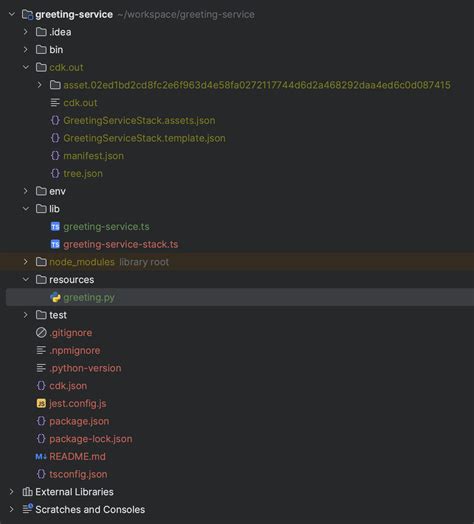Select the .python-version file
The width and height of the screenshot is (474, 524).
[85, 368]
